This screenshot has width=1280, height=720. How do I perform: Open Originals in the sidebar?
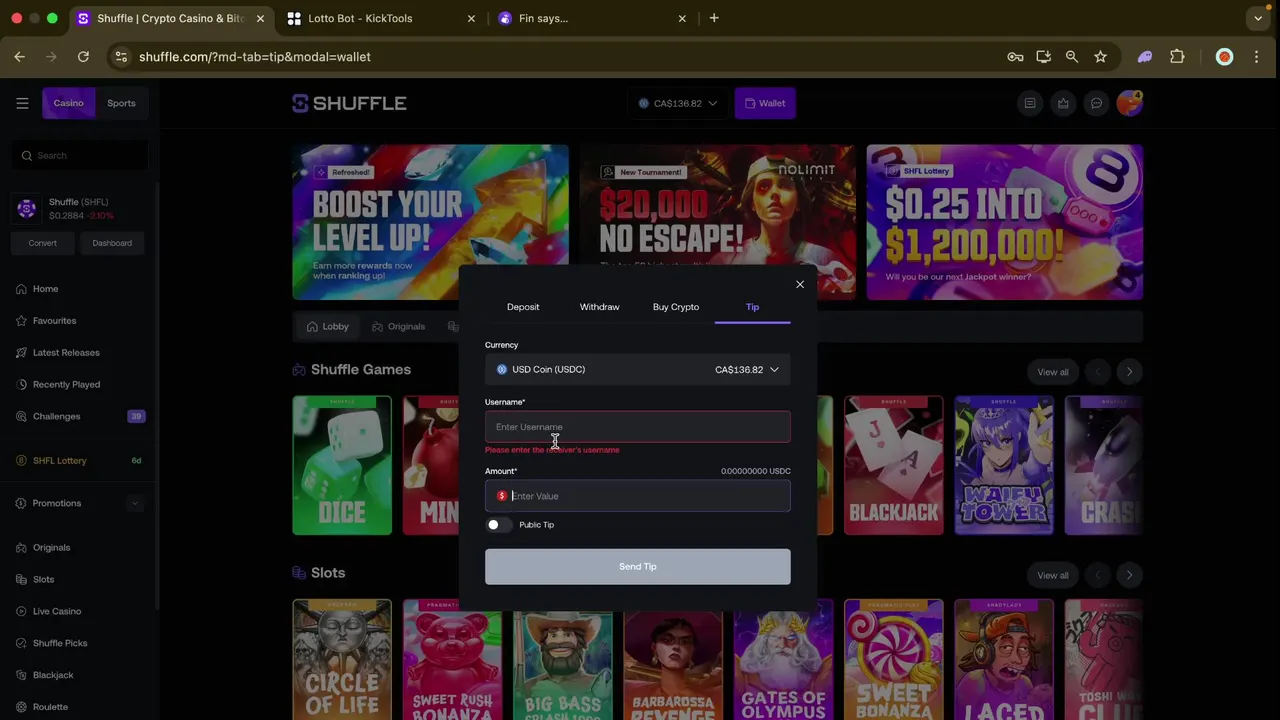(x=51, y=548)
